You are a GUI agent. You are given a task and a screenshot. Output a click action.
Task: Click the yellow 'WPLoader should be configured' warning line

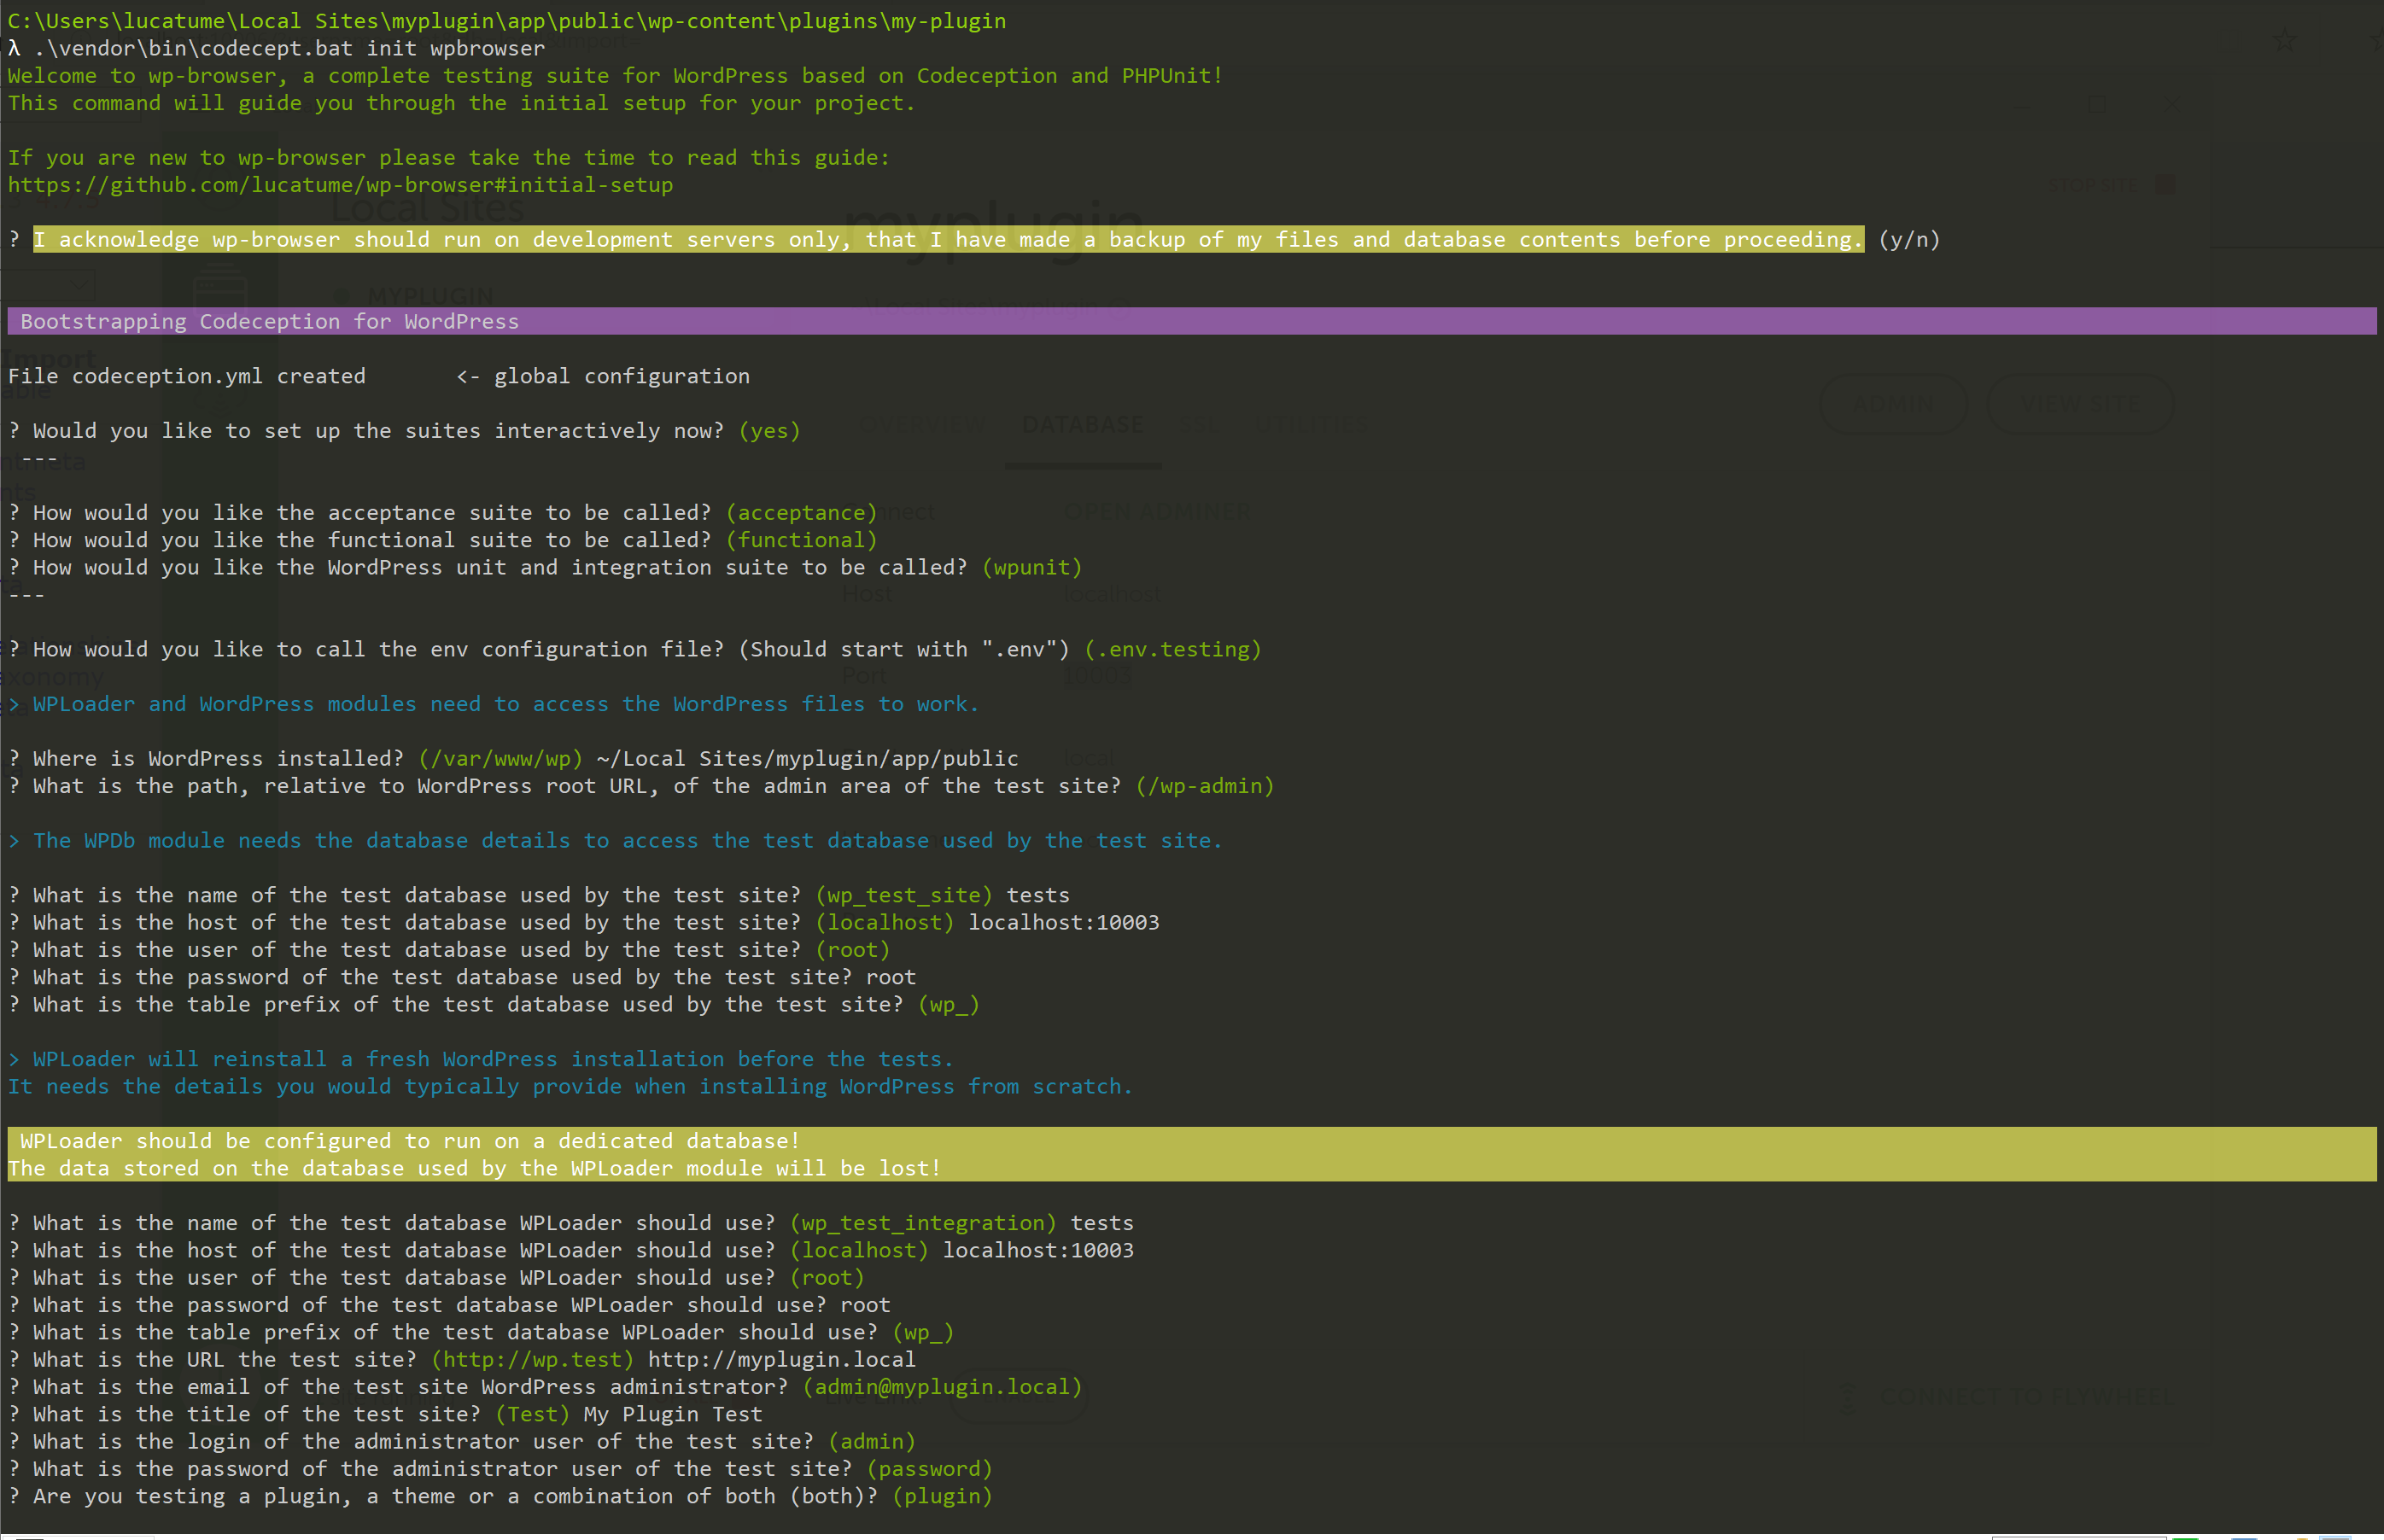tap(1192, 1141)
